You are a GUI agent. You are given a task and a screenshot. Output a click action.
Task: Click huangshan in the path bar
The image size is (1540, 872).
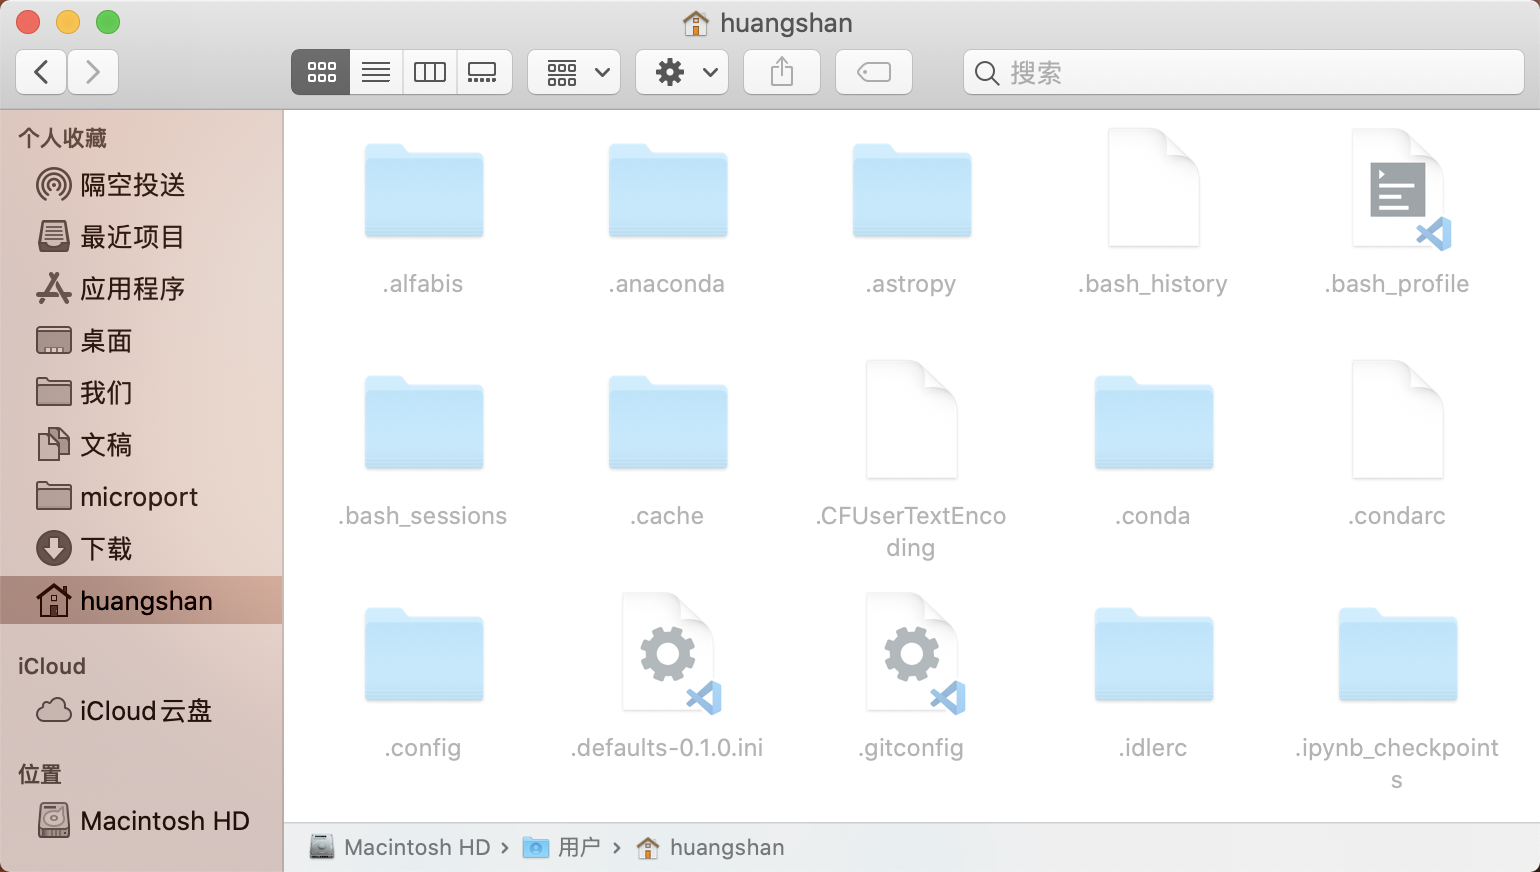pyautogui.click(x=711, y=847)
